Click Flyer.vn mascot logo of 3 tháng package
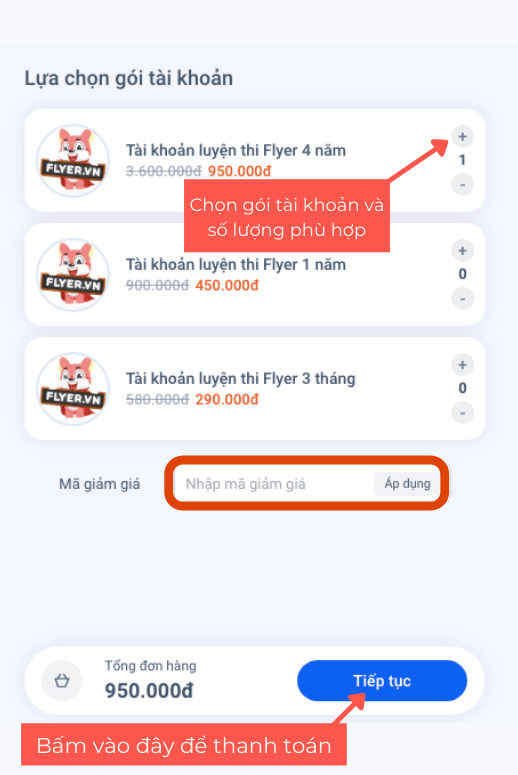 click(73, 388)
